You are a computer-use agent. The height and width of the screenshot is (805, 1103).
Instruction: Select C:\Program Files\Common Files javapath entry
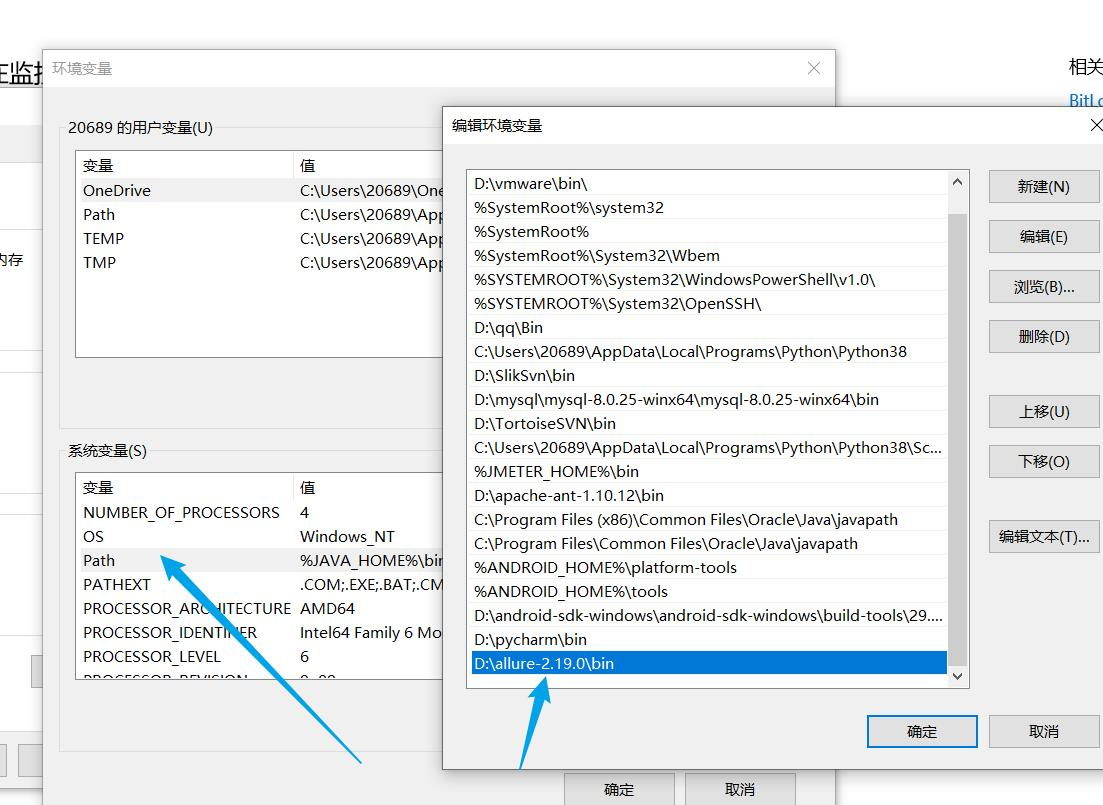709,543
